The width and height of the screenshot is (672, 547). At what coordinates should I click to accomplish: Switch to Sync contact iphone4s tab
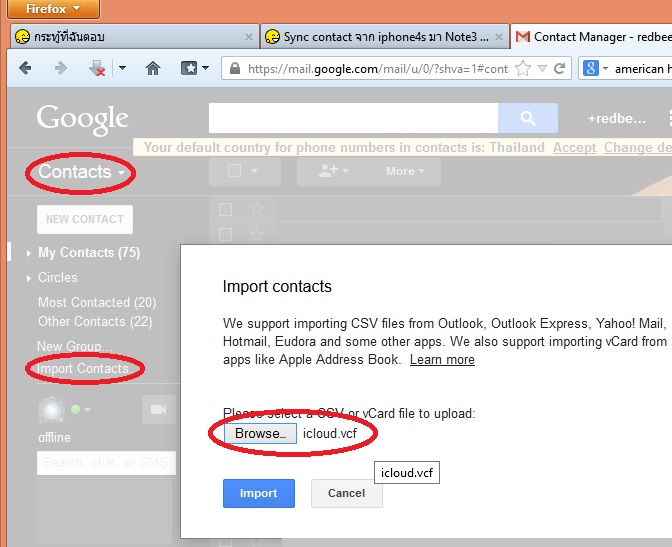(384, 37)
